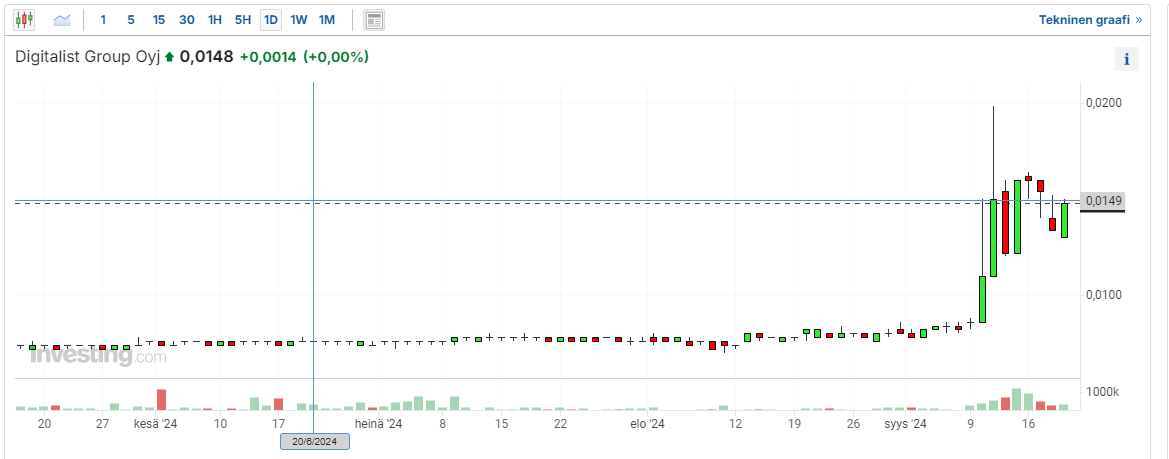Click the 0,0148 last price value

coord(207,57)
